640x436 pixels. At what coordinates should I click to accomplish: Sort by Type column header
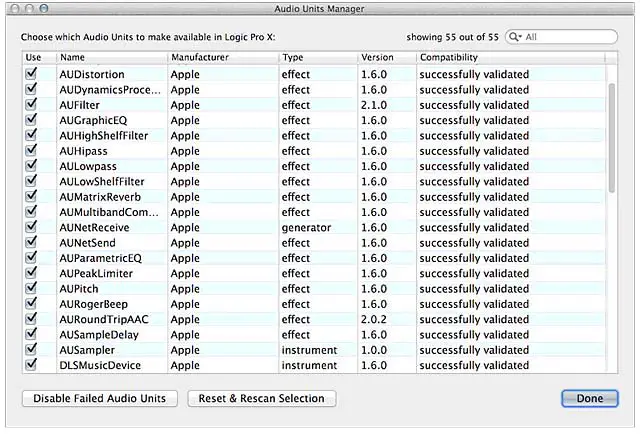318,58
